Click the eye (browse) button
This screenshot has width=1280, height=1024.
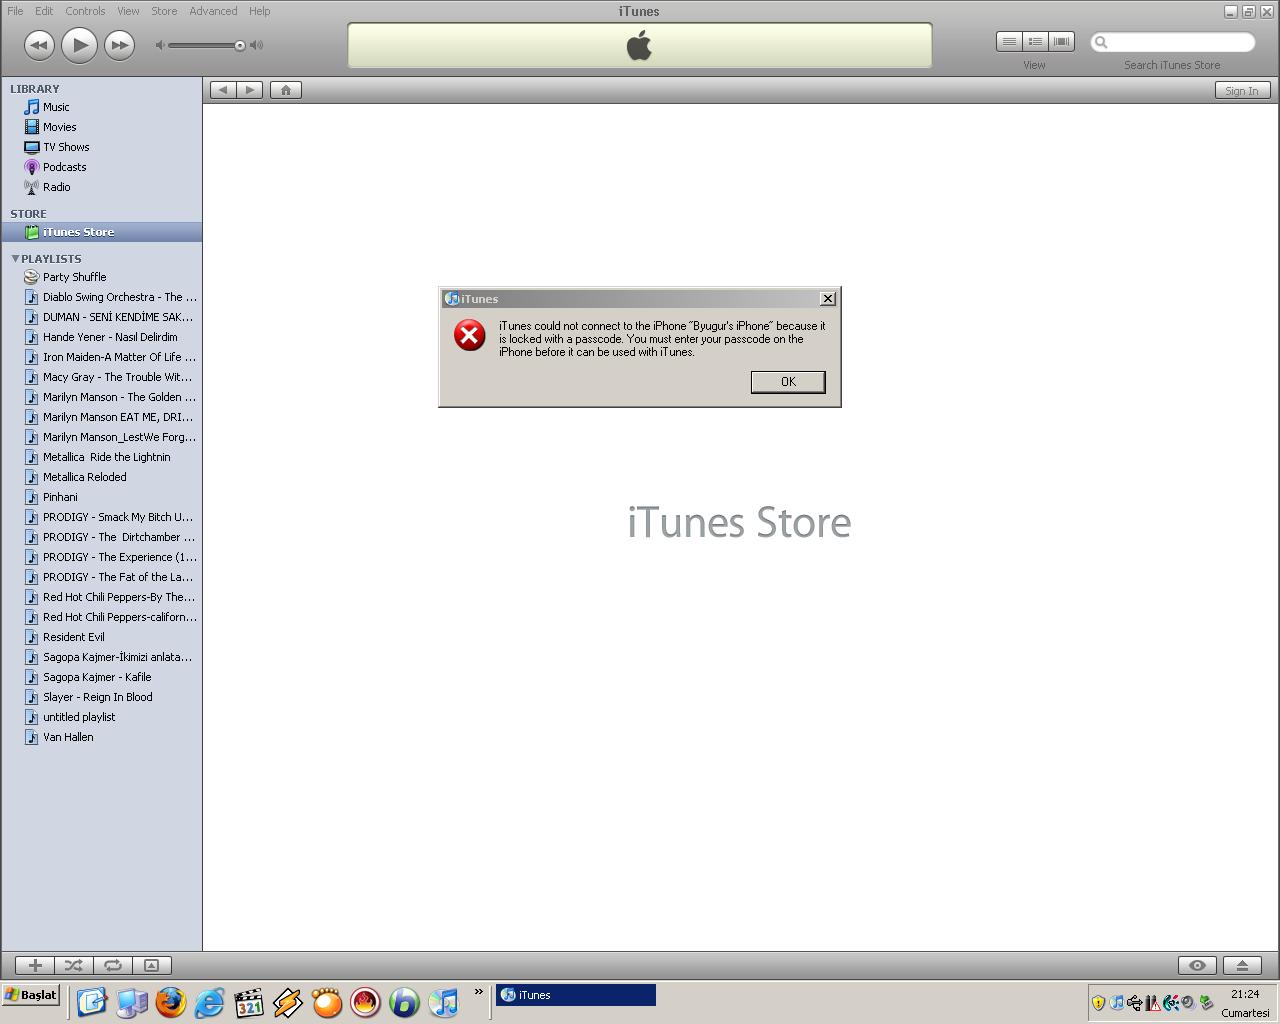pyautogui.click(x=1197, y=965)
